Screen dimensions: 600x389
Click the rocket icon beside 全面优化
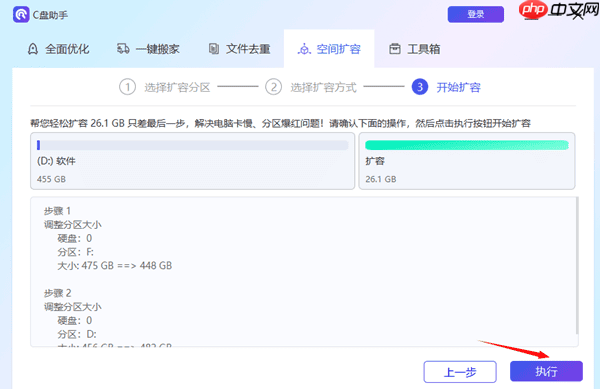point(33,49)
